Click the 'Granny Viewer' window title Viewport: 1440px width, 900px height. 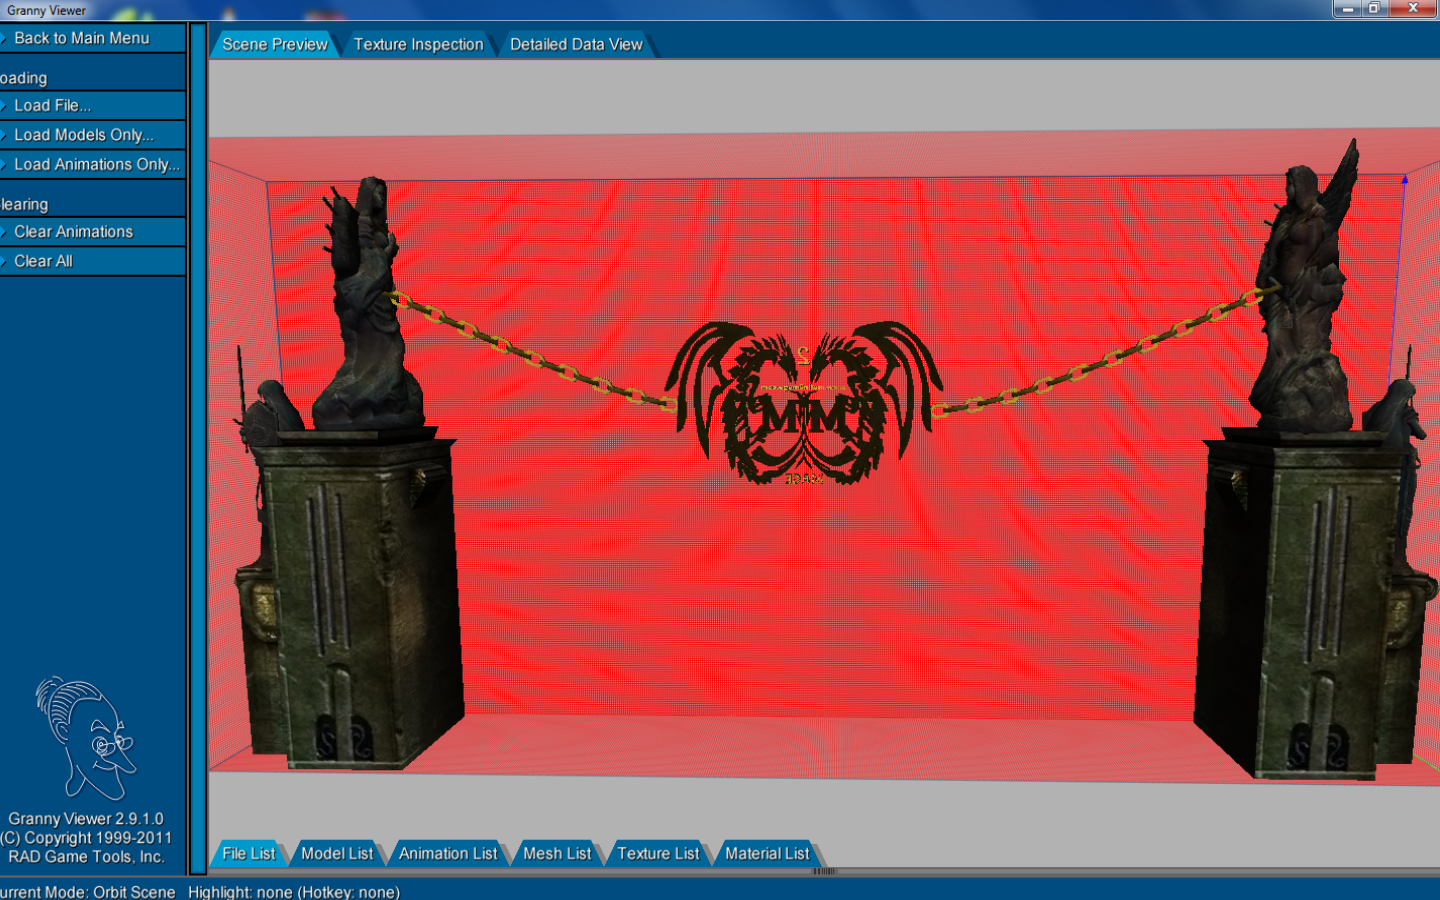tap(46, 10)
